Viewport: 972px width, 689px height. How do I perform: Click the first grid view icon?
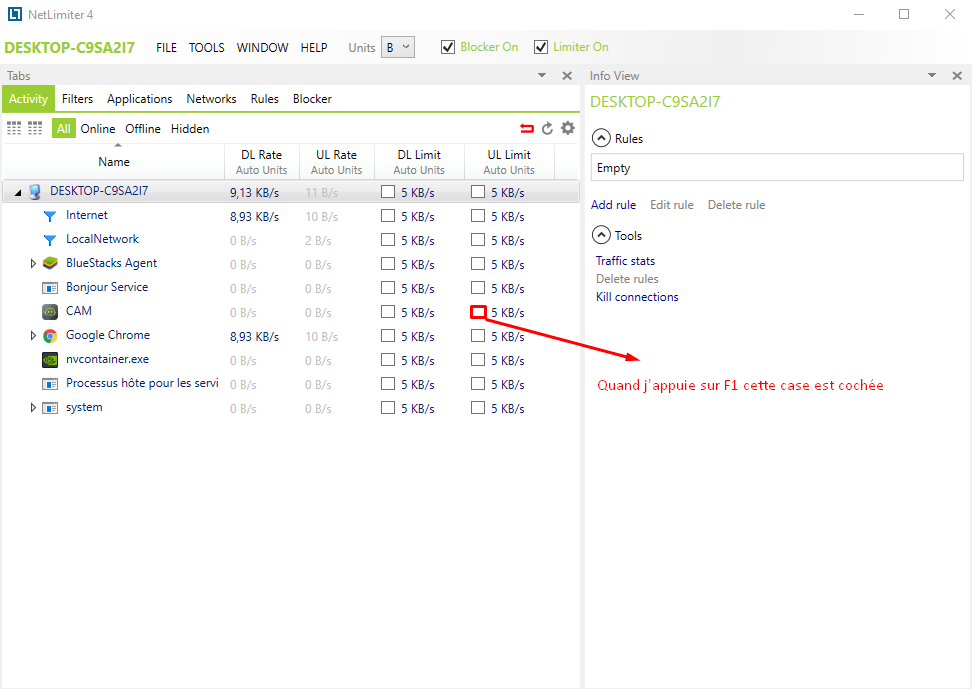point(14,128)
